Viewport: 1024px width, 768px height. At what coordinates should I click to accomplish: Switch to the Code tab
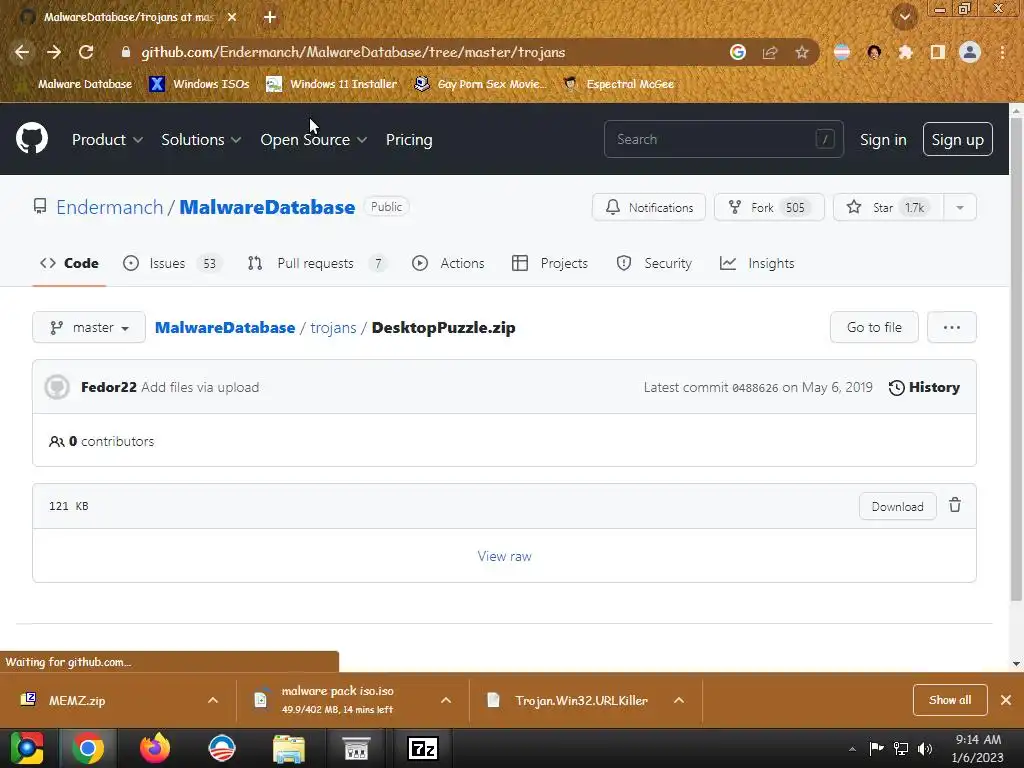click(69, 263)
